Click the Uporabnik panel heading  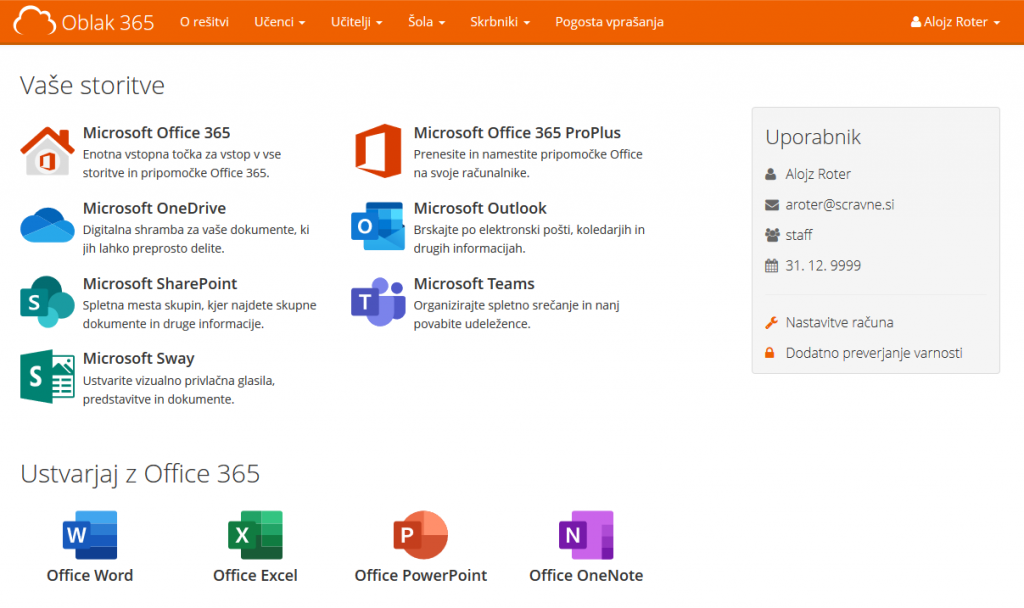813,137
